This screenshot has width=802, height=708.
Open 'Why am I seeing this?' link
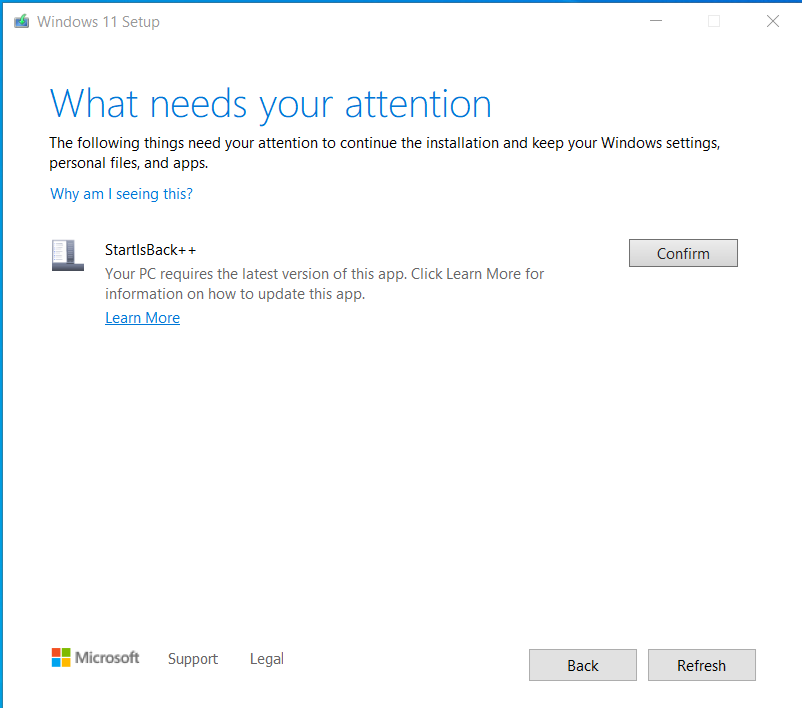click(x=121, y=194)
